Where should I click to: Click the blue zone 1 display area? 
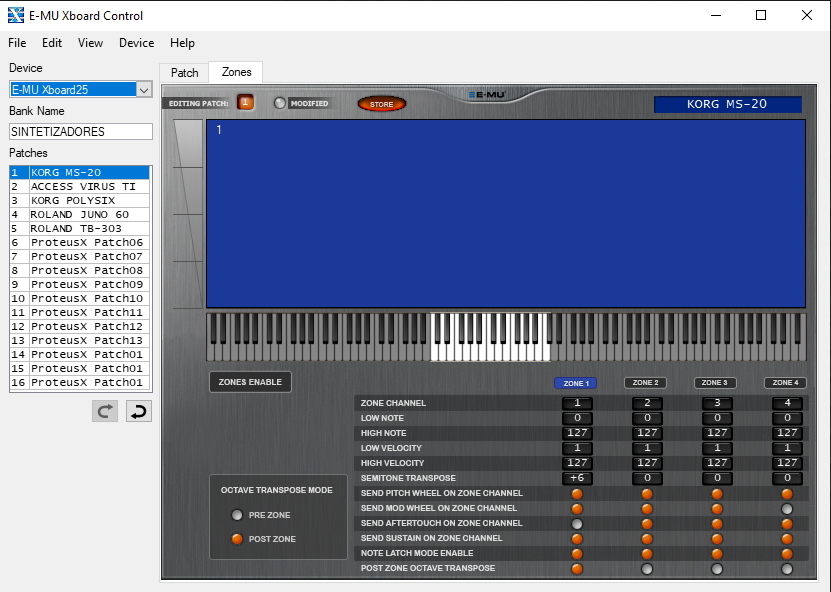[506, 214]
